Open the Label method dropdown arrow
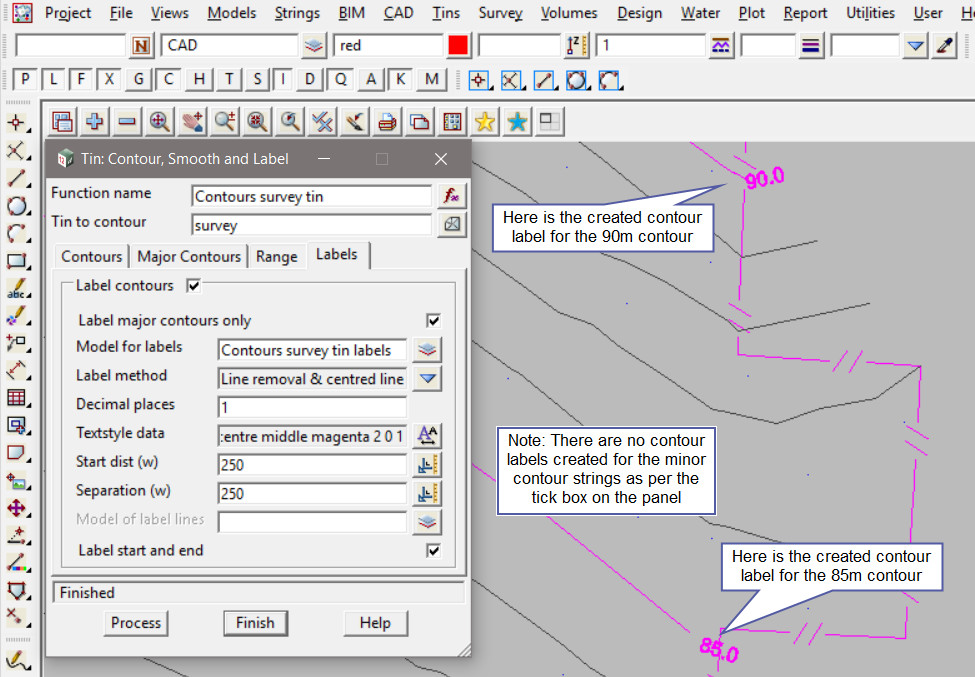This screenshot has height=677, width=975. tap(427, 378)
